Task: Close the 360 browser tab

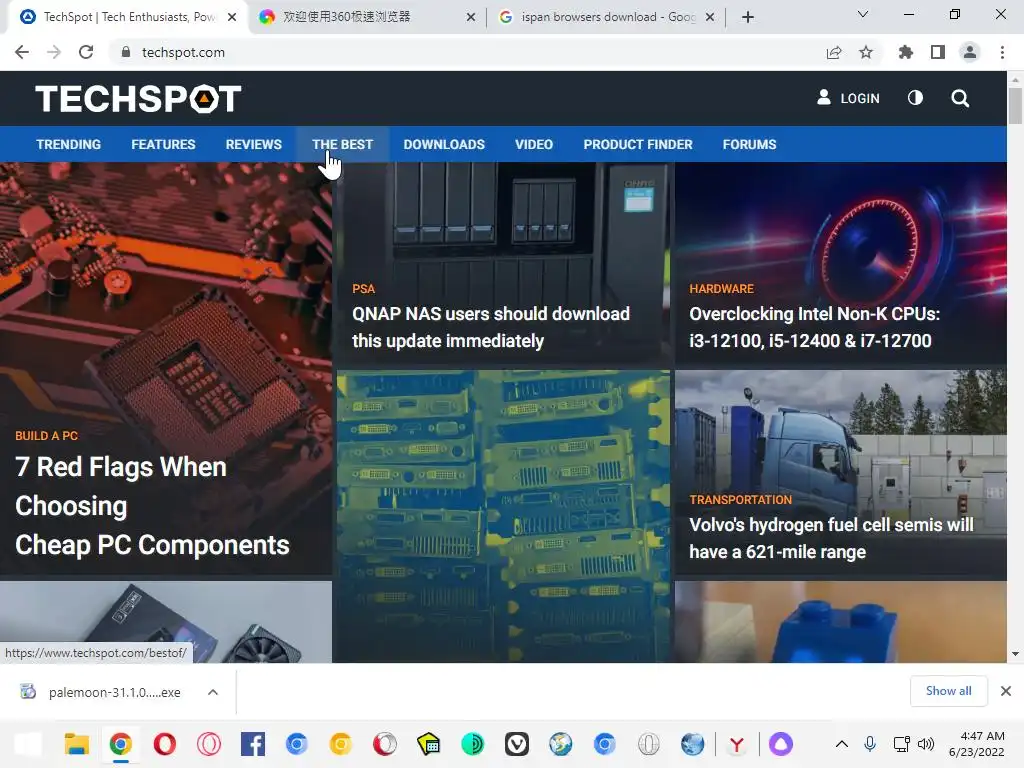Action: point(471,17)
